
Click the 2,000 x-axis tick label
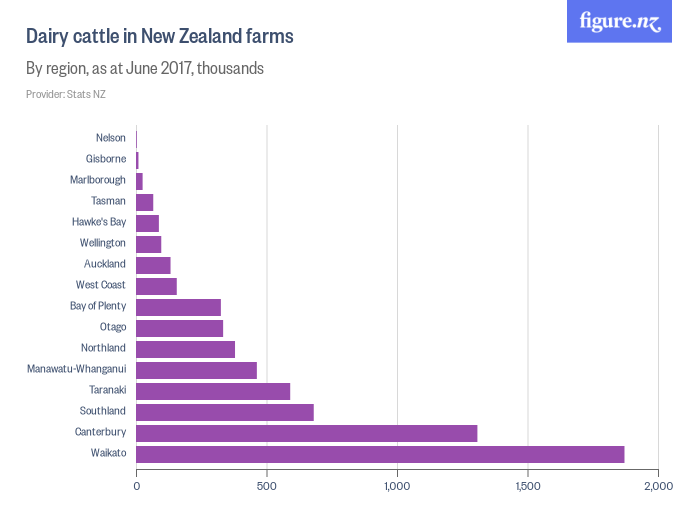(x=658, y=487)
